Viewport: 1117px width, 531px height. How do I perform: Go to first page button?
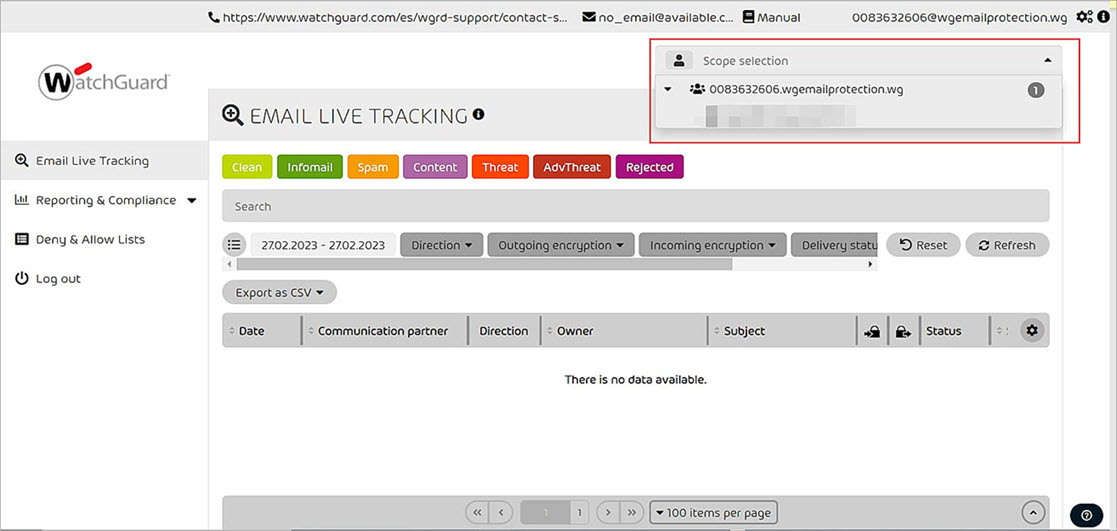tap(477, 512)
